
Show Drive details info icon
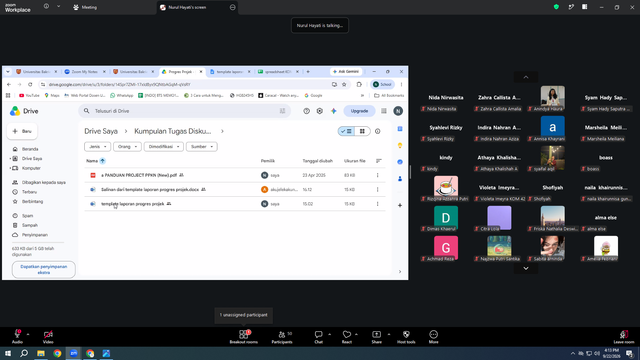(378, 131)
